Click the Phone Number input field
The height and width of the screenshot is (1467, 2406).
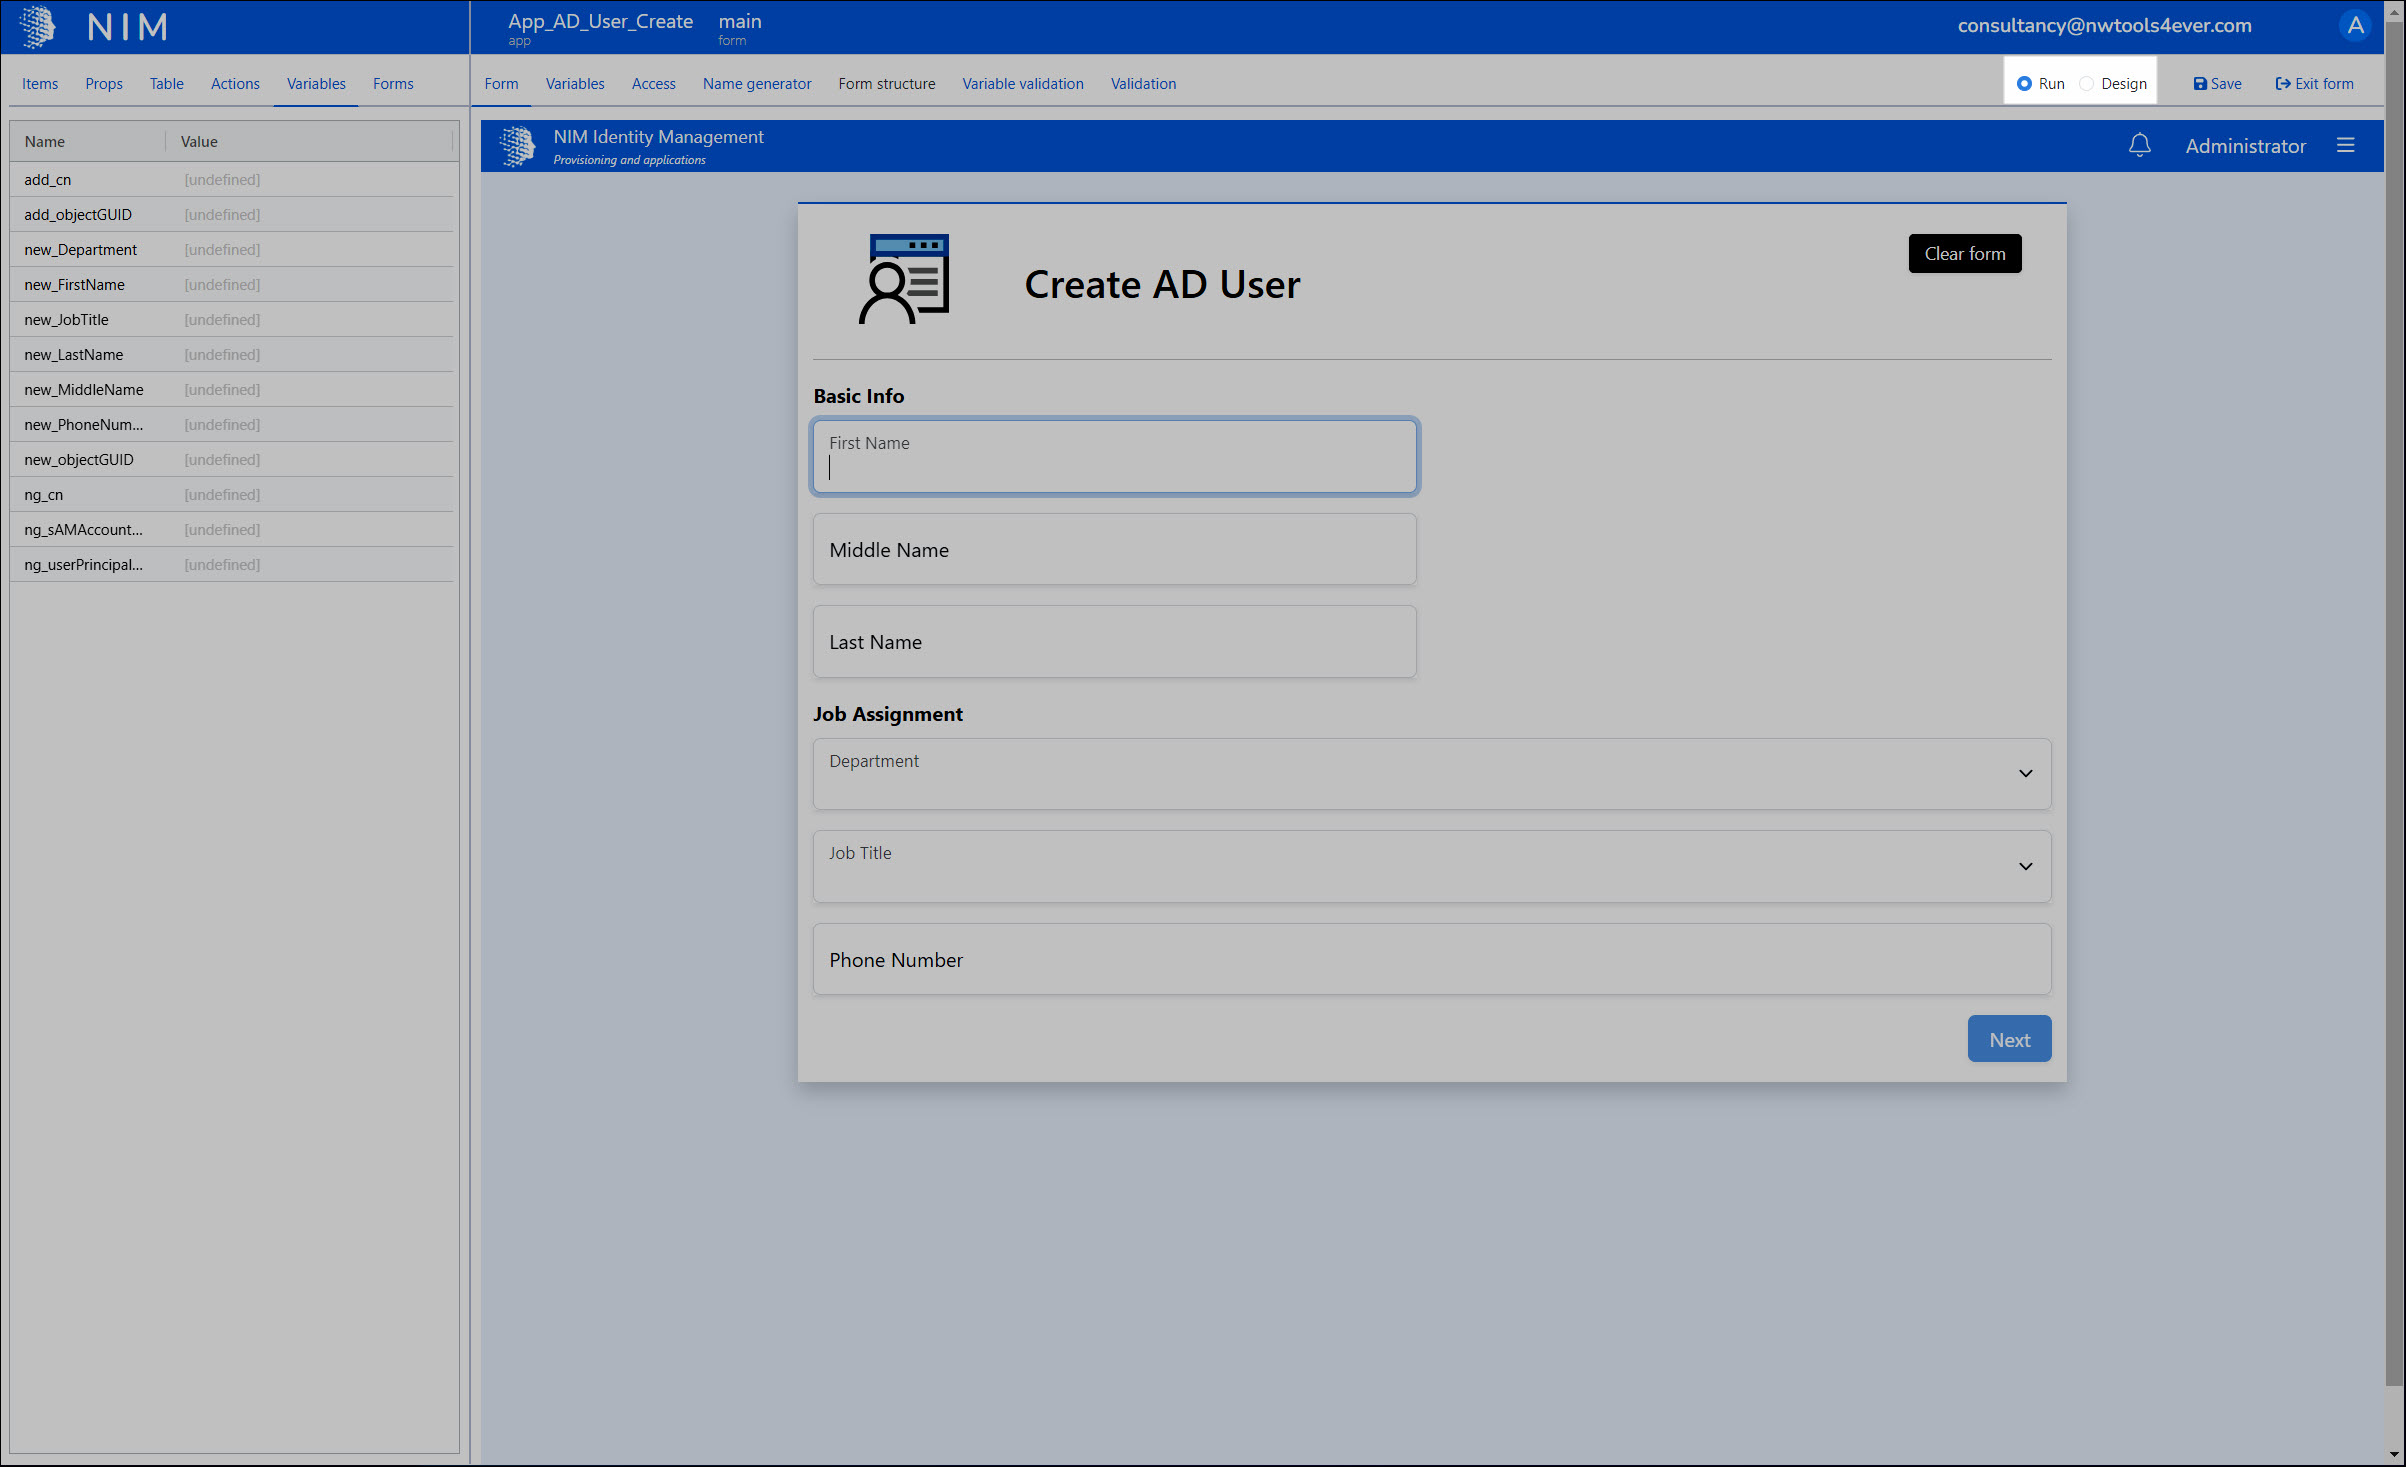pos(1431,960)
